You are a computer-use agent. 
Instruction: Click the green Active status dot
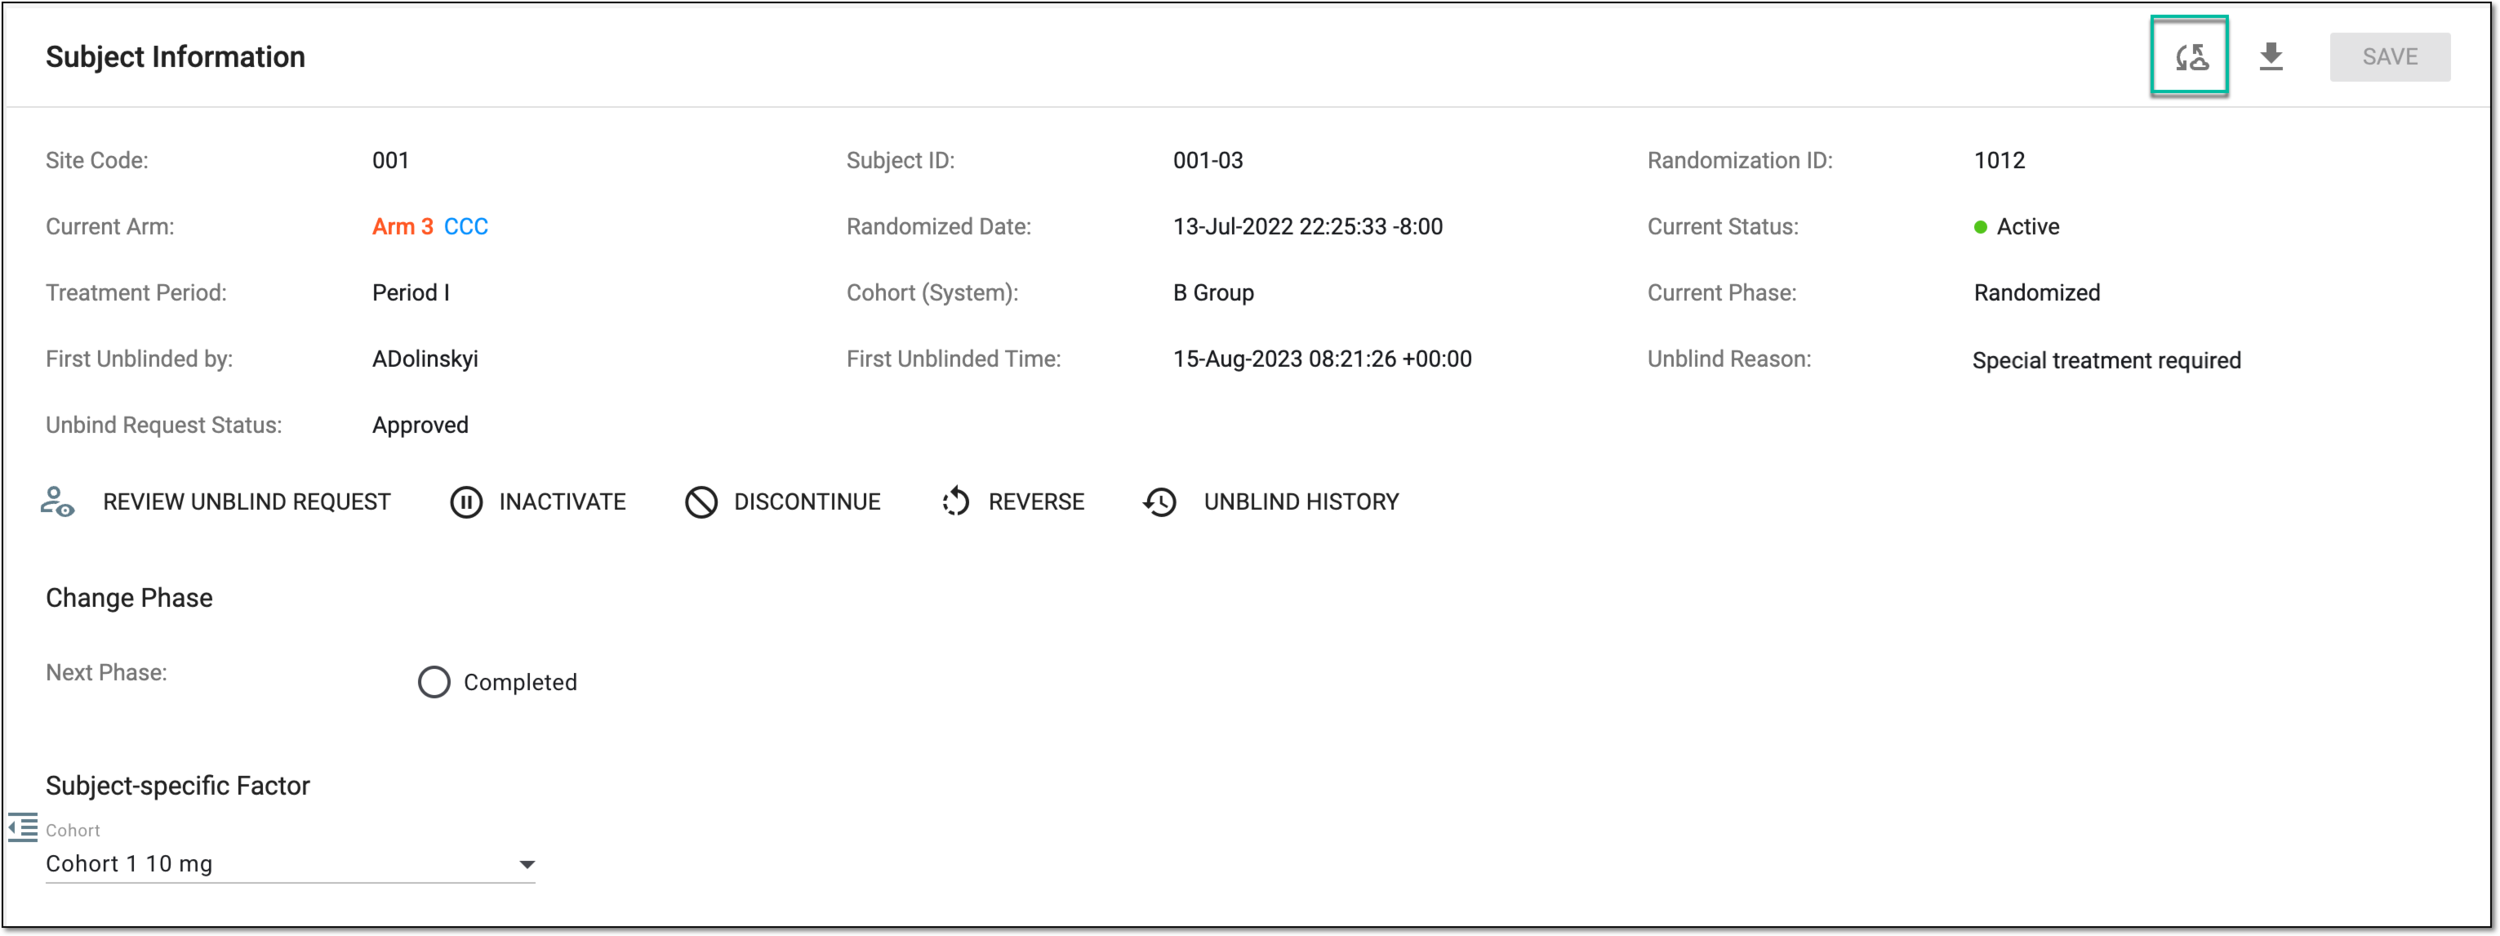coord(1980,227)
